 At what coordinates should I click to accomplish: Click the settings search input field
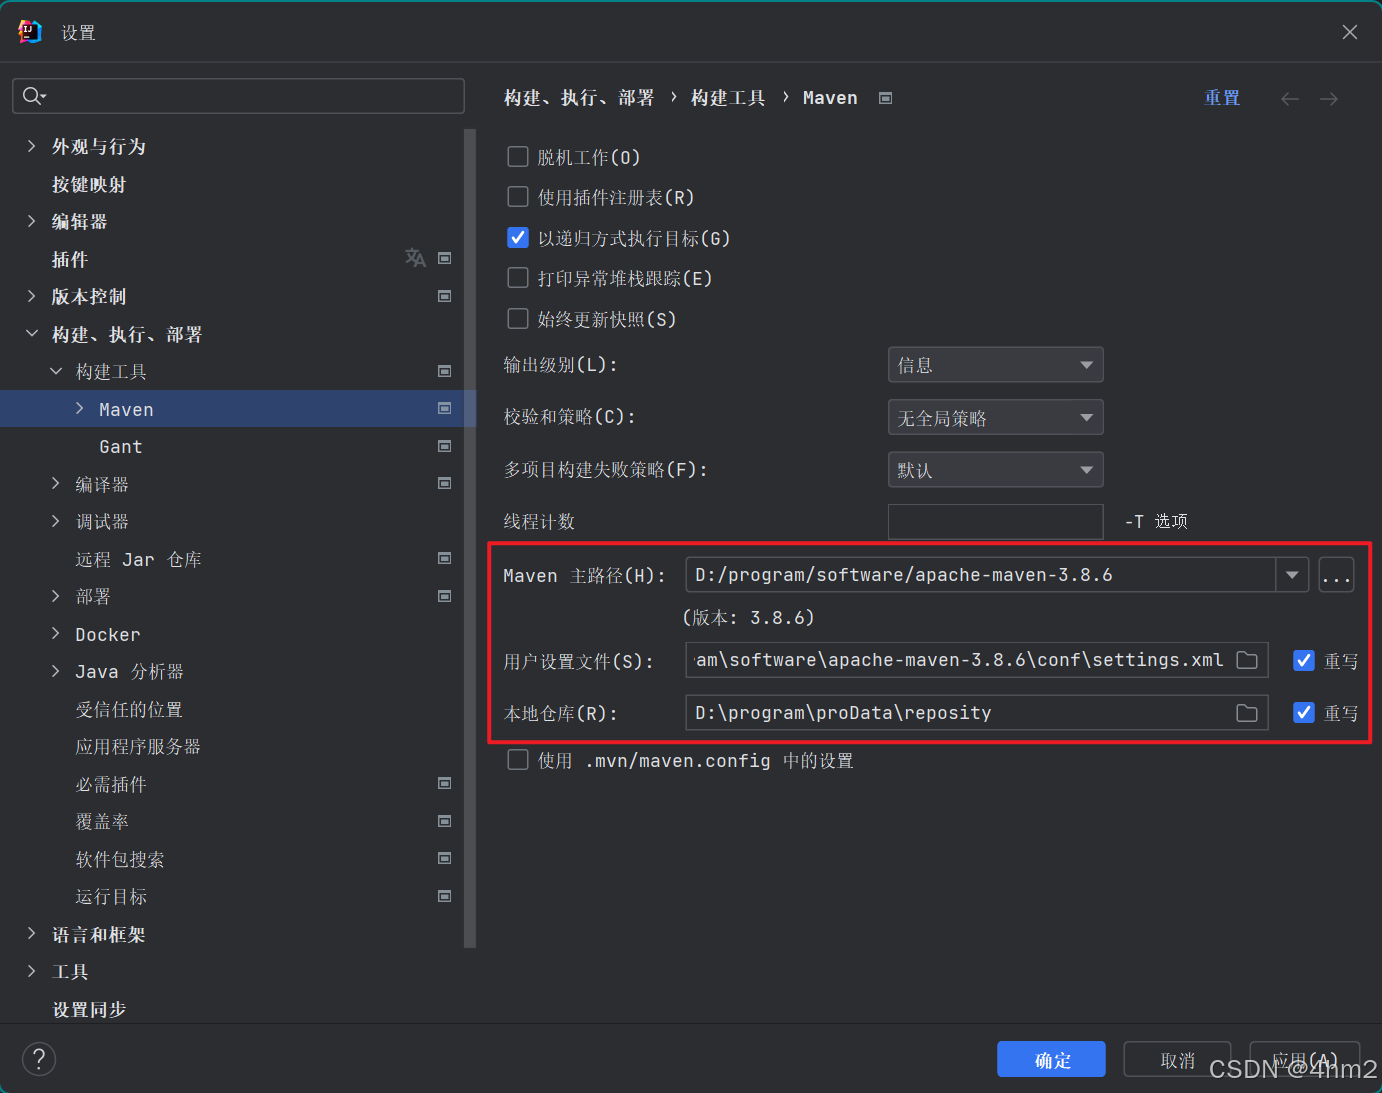tap(238, 96)
